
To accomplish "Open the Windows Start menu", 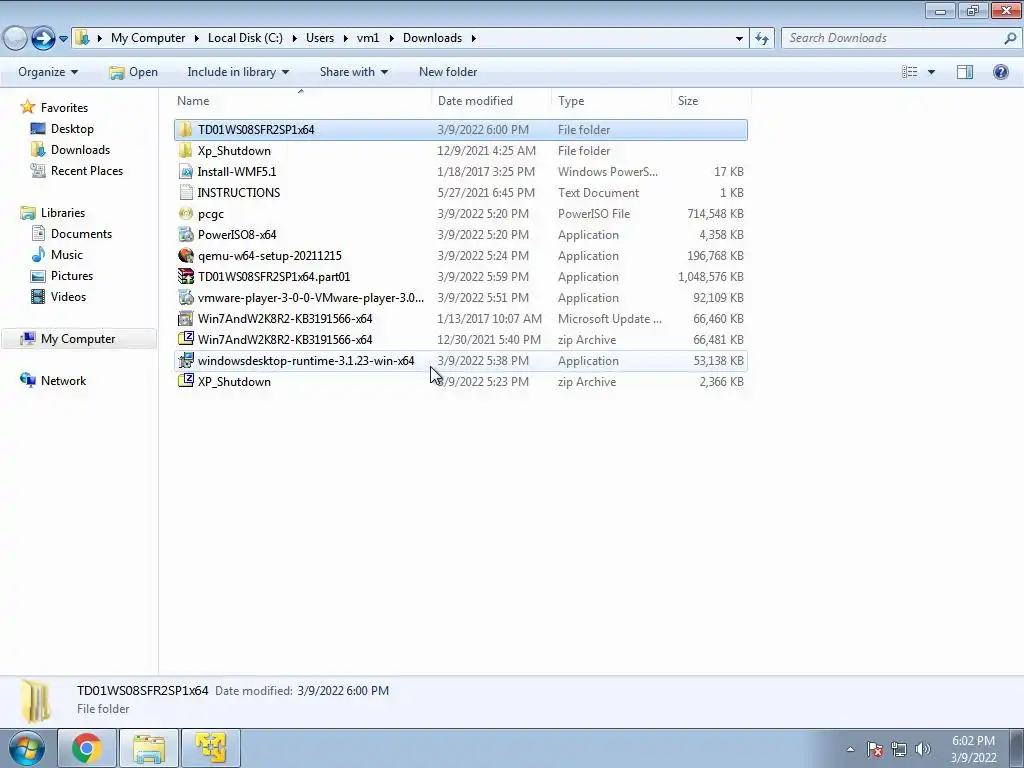I will coord(27,748).
